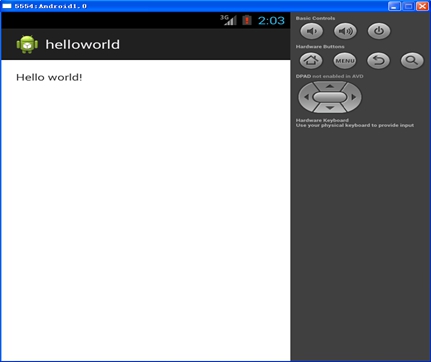Click the emulator power button
431x362 pixels.
coord(379,31)
